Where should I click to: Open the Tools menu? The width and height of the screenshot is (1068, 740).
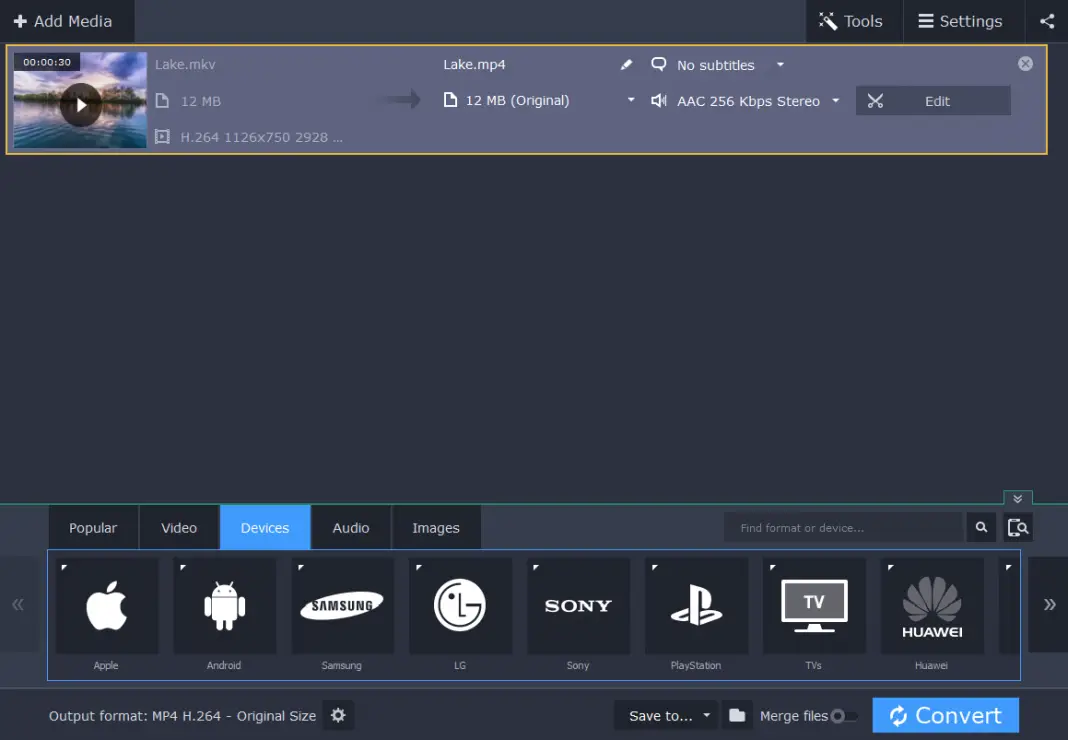[853, 21]
